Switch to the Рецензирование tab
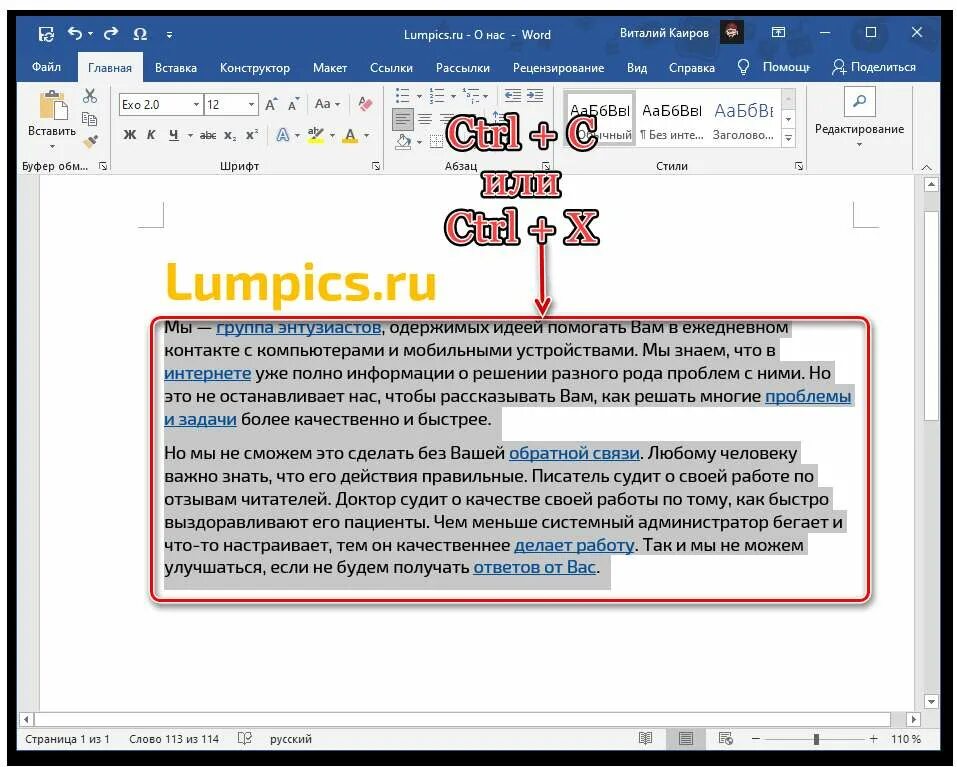Image resolution: width=957 pixels, height=767 pixels. point(558,68)
